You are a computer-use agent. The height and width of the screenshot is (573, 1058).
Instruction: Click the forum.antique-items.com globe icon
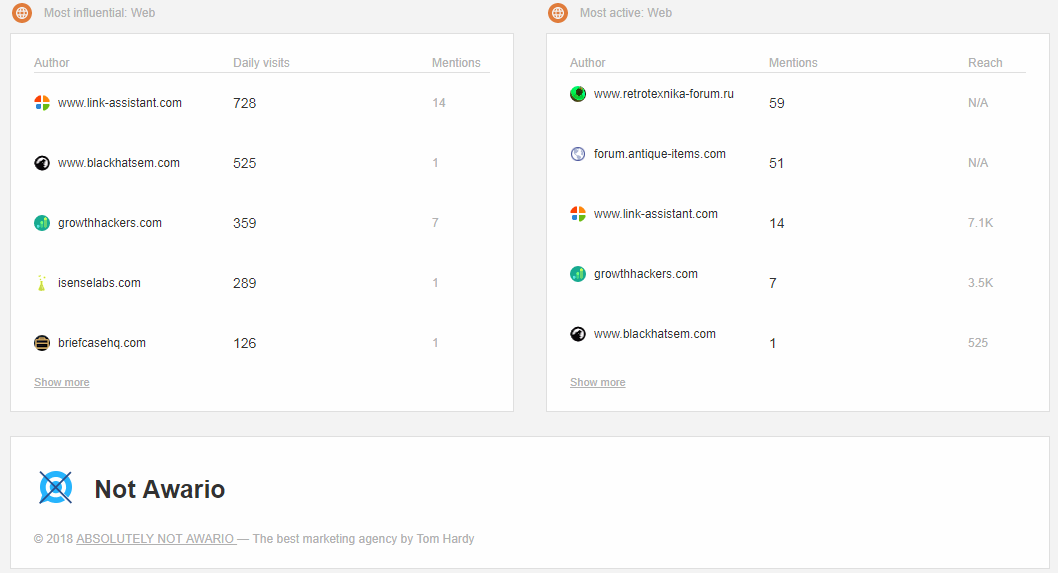point(578,154)
